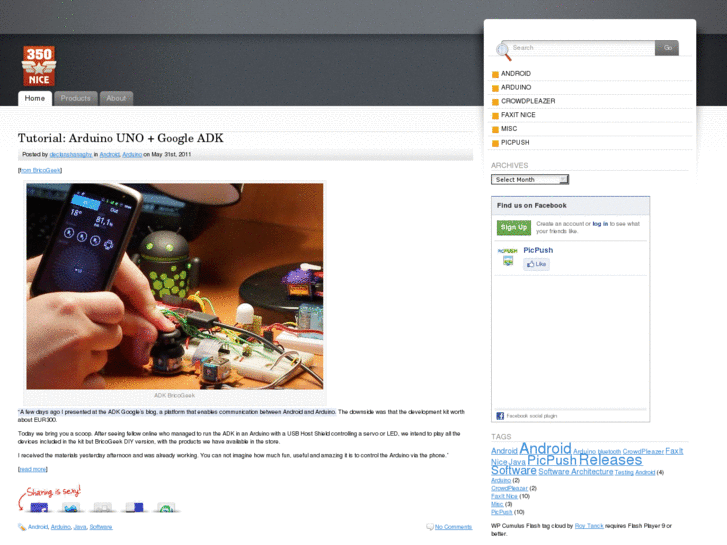
Task: Click the 350 Nice site logo
Action: pos(39,66)
